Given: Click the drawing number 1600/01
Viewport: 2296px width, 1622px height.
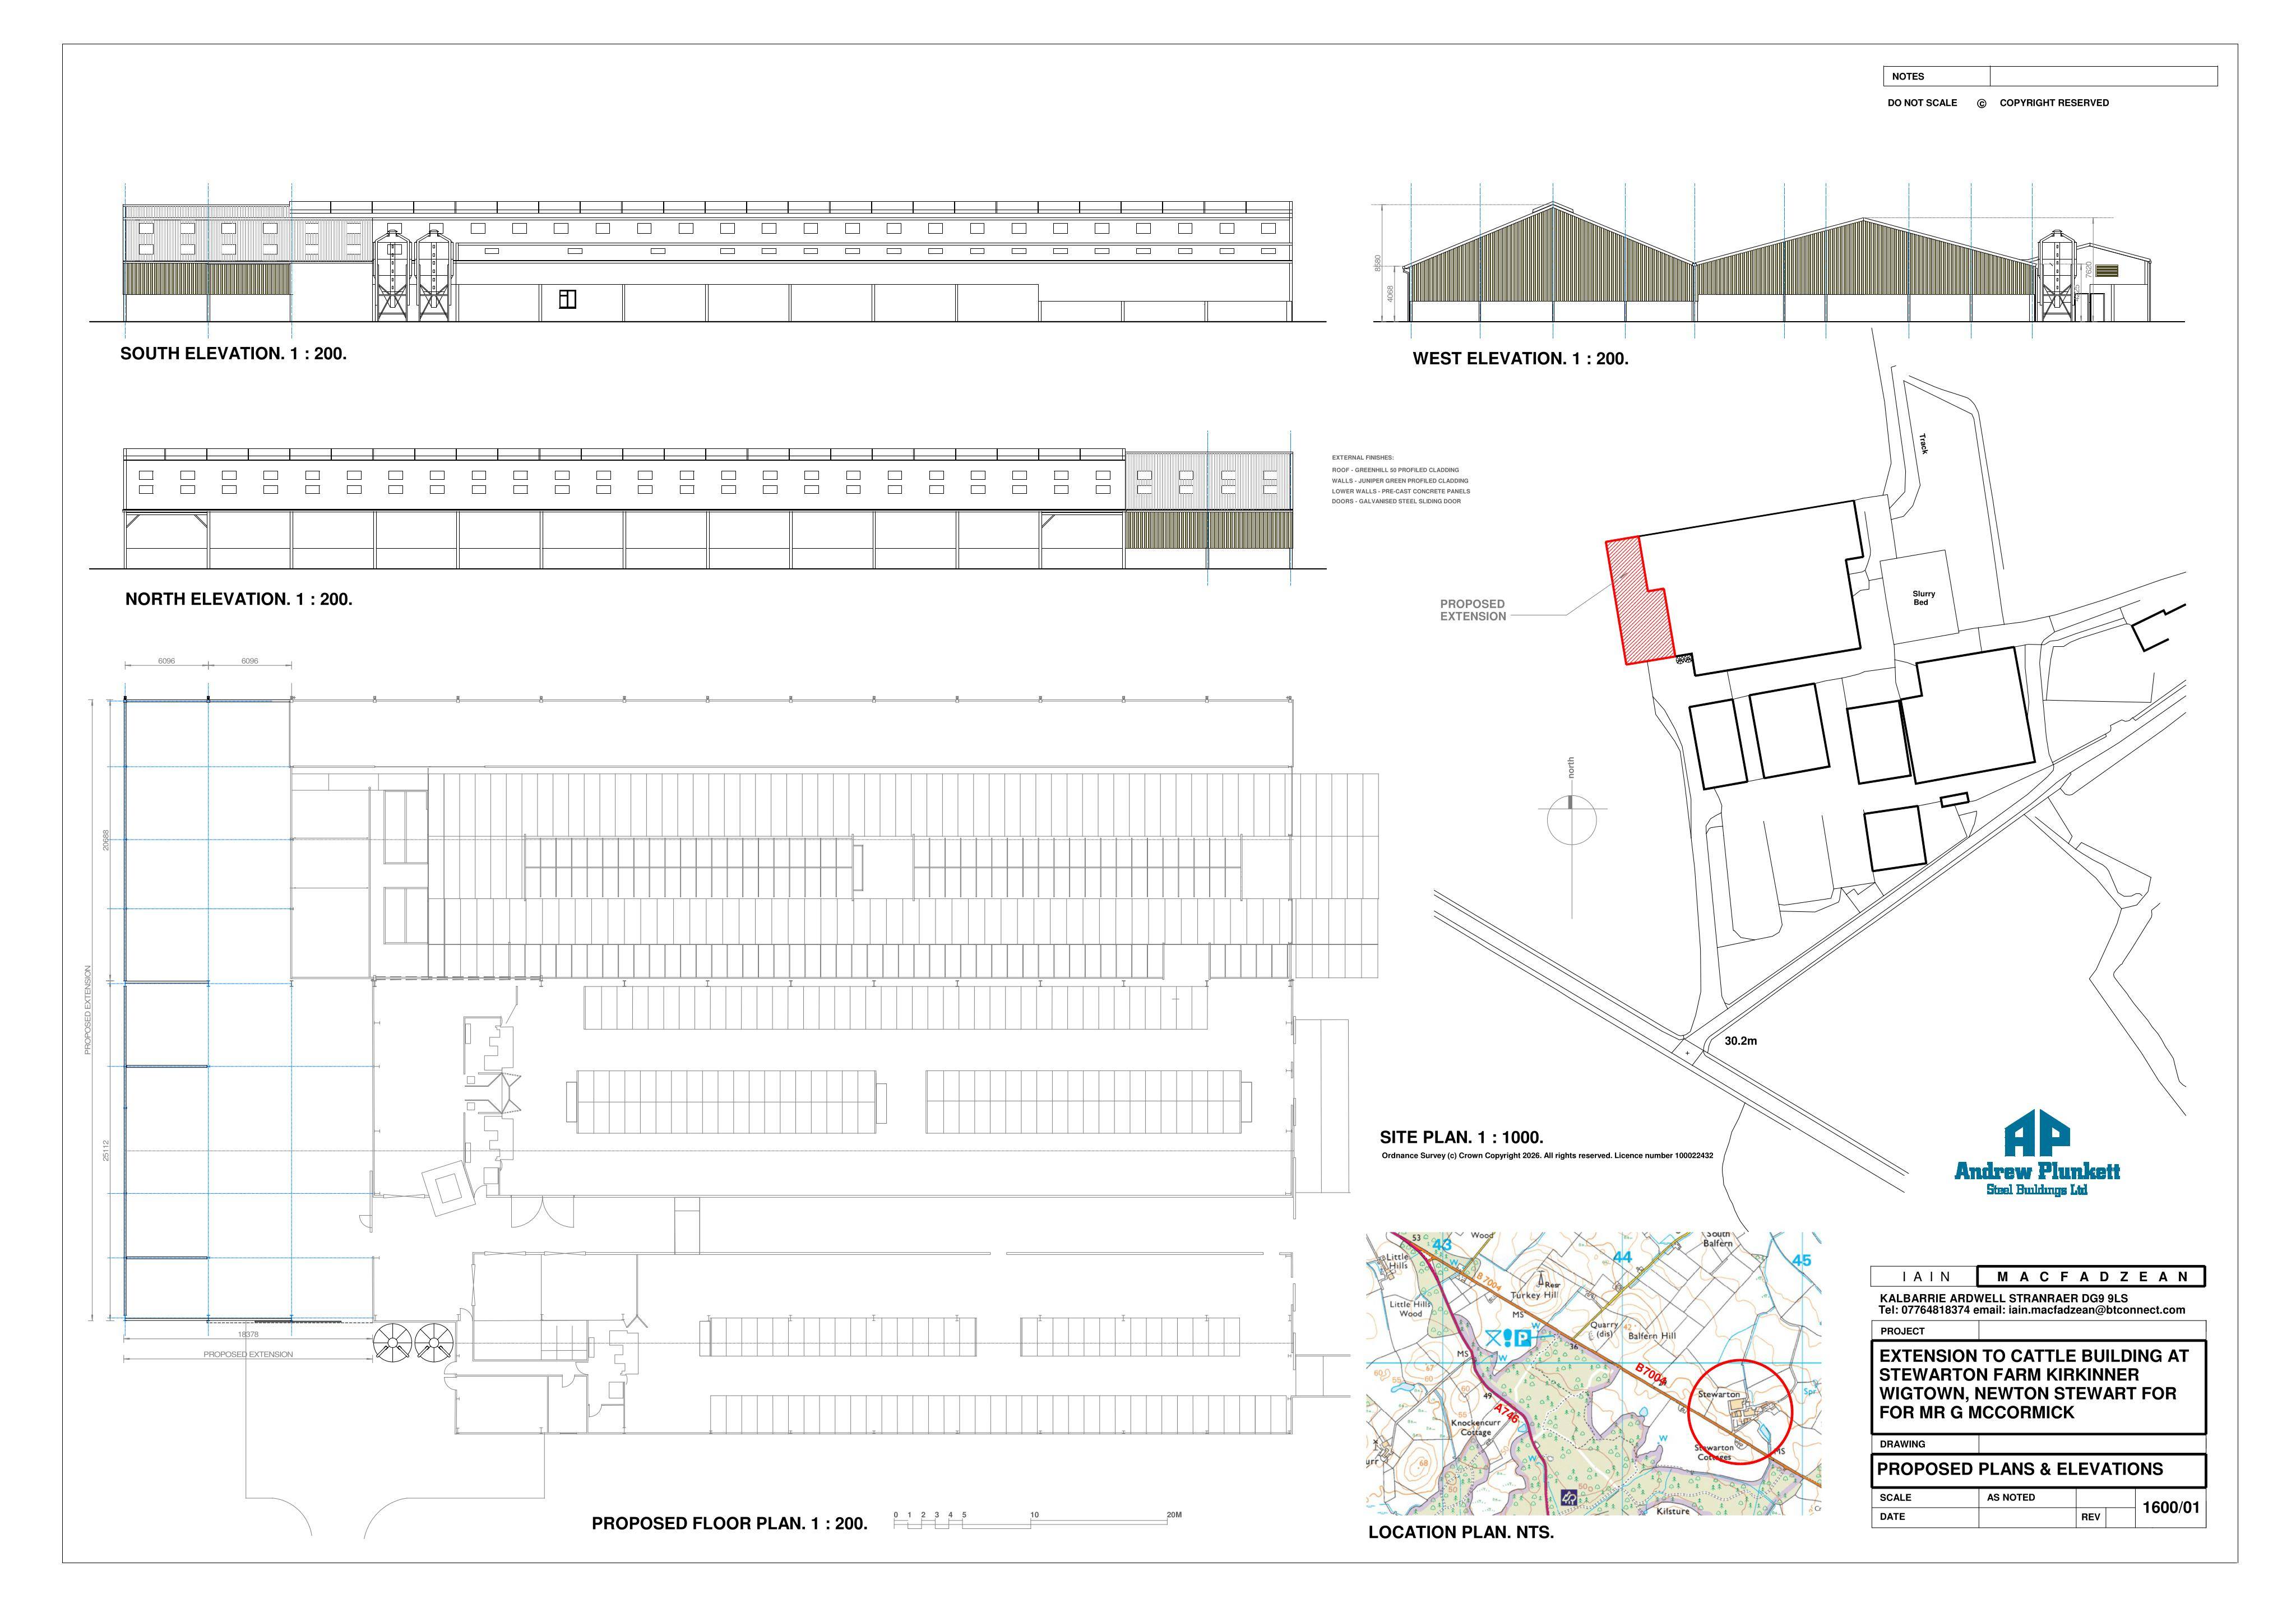Looking at the screenshot, I should [x=2170, y=1508].
